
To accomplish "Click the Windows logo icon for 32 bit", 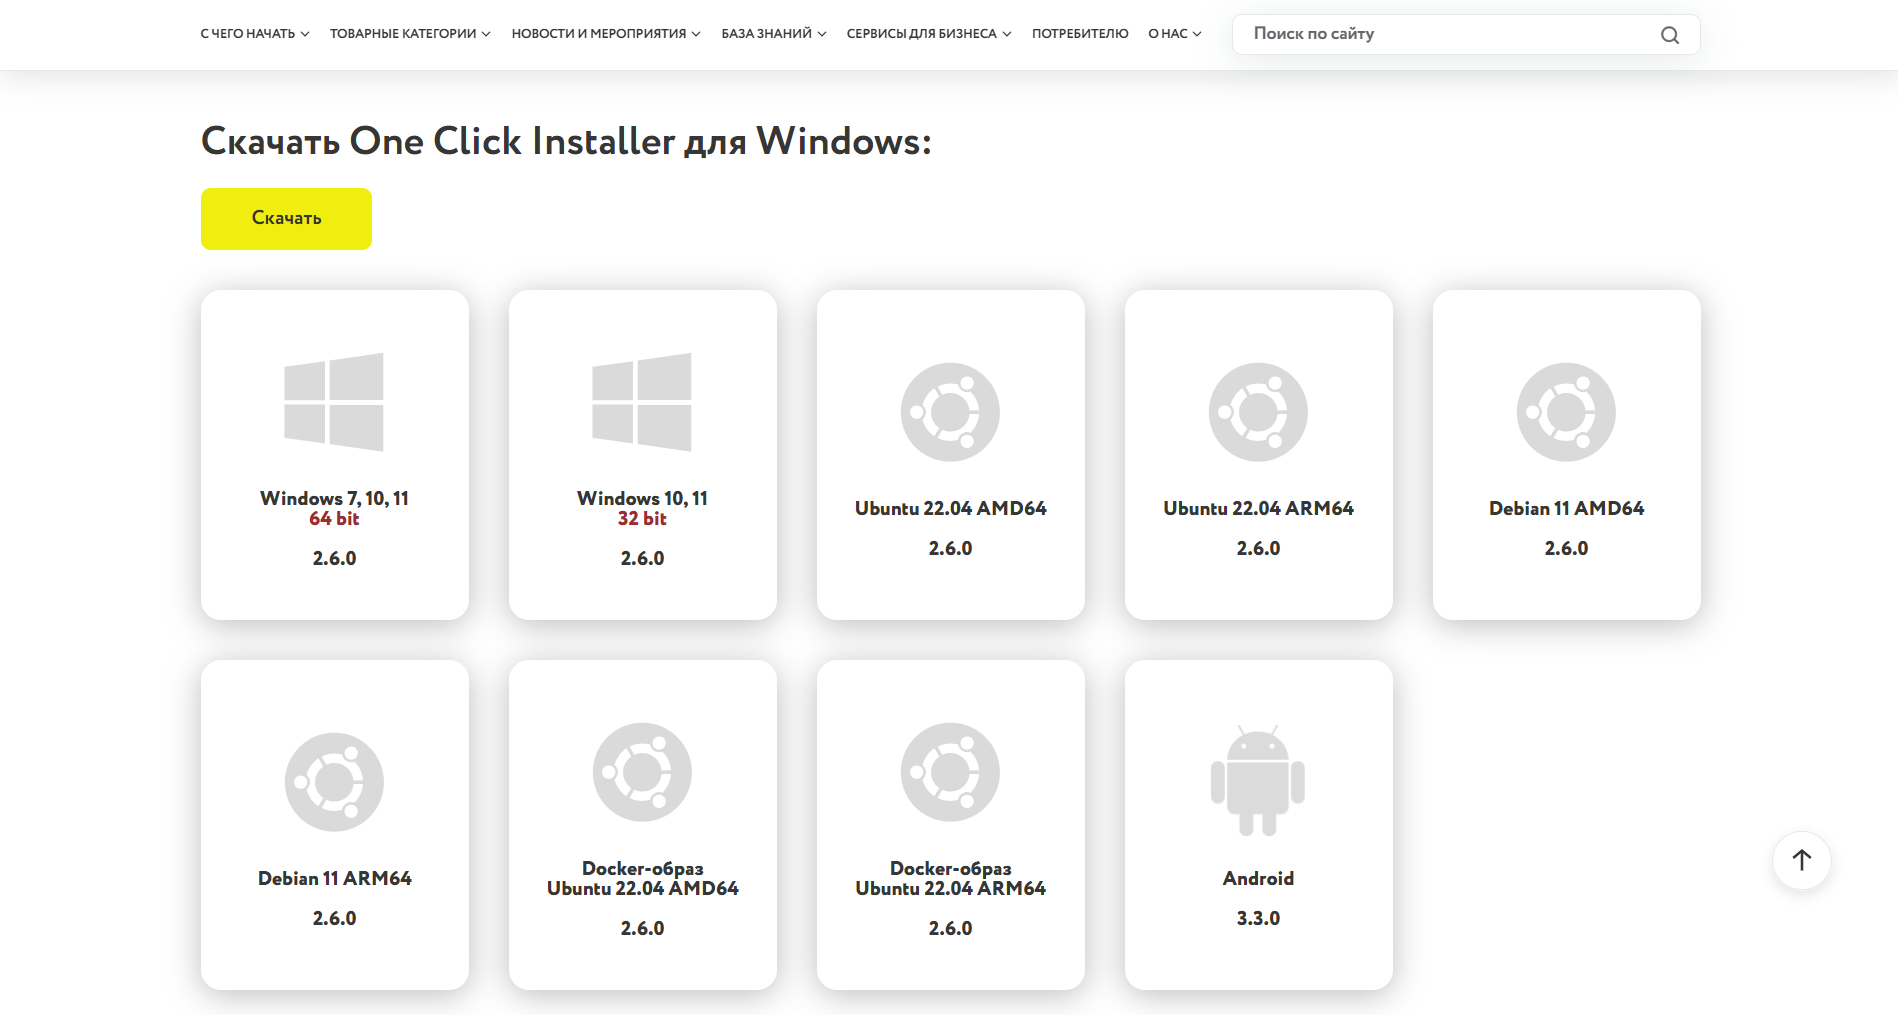I will 642,402.
